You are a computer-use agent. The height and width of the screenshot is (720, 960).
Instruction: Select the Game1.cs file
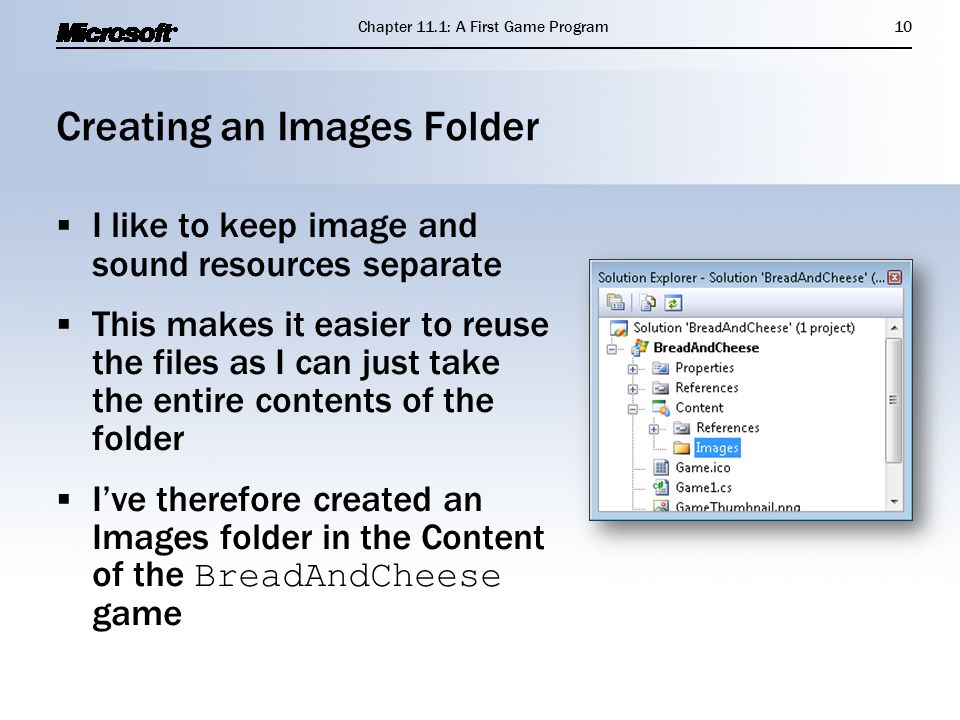703,487
